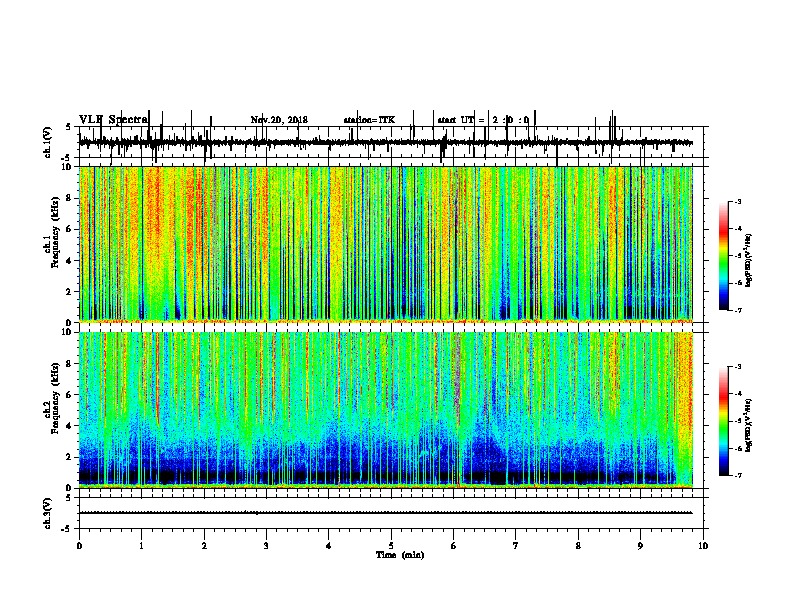
Task: Click the ch.1 spectrogram colorbar
Action: point(724,256)
